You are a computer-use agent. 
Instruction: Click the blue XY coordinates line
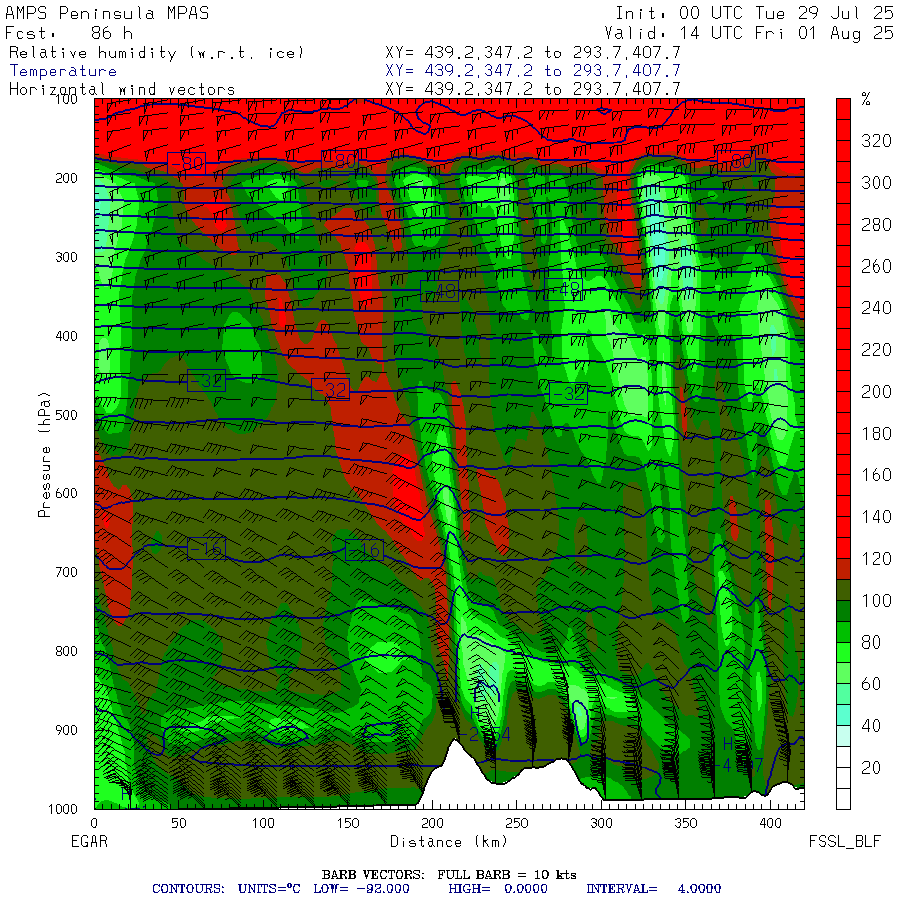(x=533, y=71)
